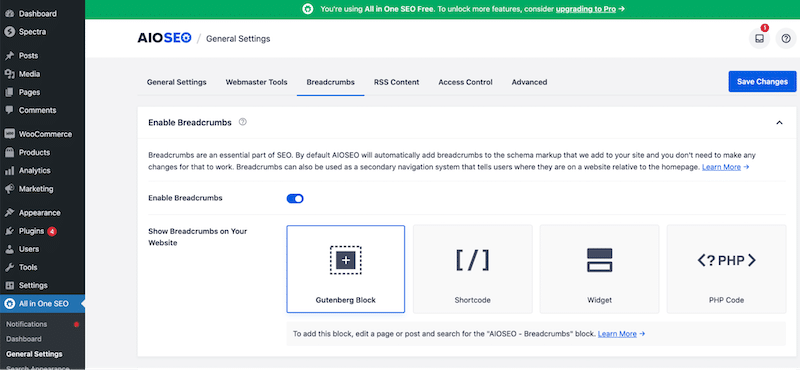Select the Breadcrumbs tab
The height and width of the screenshot is (370, 800).
point(331,82)
